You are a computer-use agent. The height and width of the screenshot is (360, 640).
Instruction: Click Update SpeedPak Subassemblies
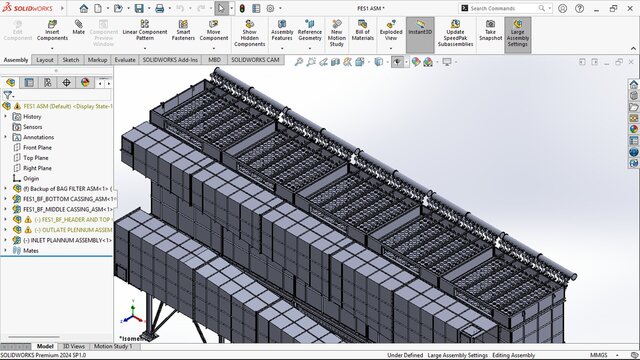point(455,33)
